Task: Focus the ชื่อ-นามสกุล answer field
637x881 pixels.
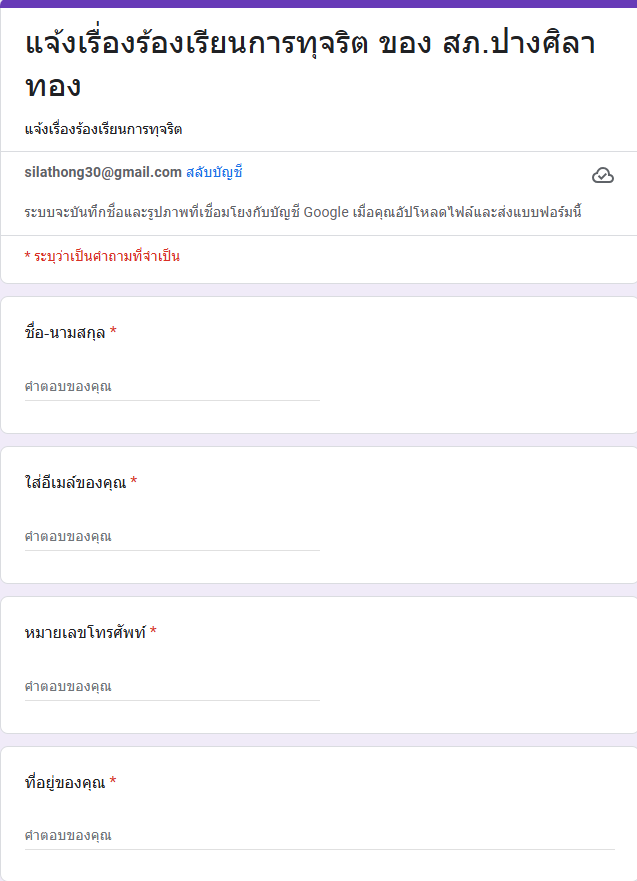Action: [x=172, y=386]
